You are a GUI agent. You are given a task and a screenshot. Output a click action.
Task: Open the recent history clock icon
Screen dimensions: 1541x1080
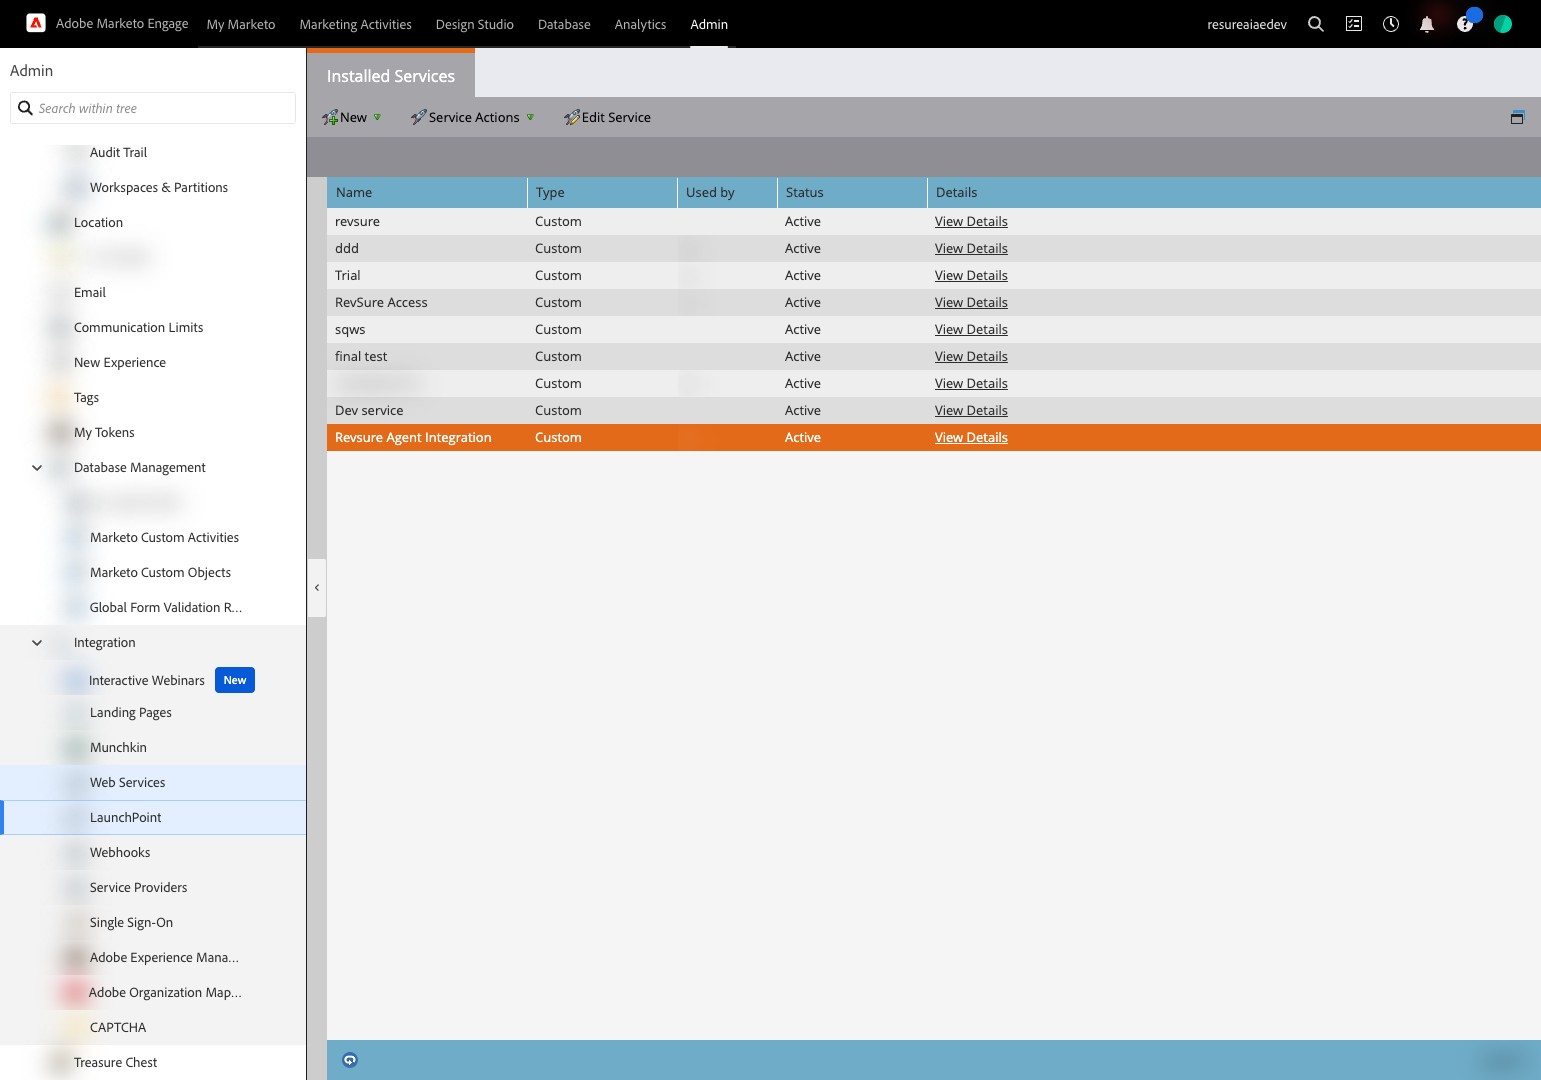[1391, 24]
